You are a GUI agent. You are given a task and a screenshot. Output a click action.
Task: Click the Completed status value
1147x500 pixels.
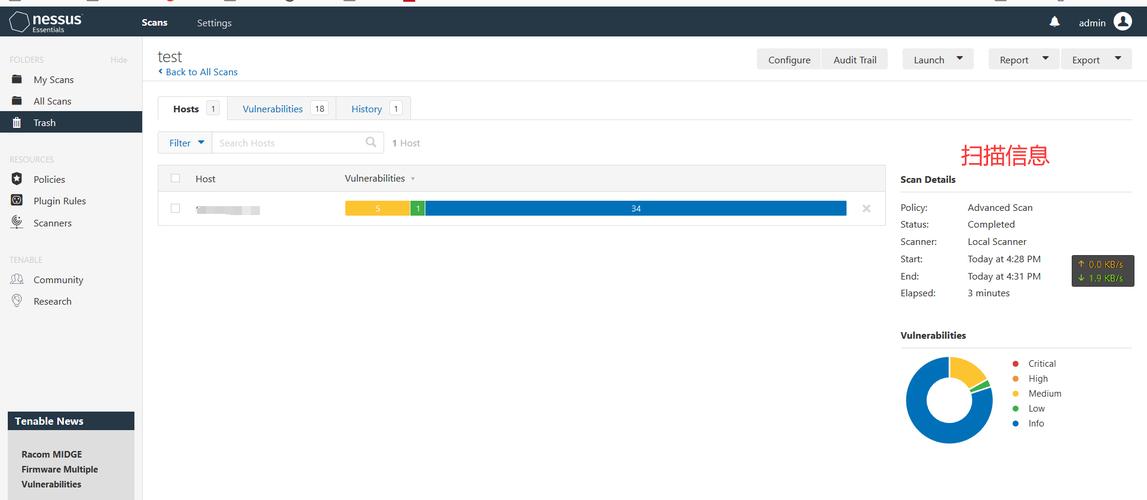tap(991, 224)
